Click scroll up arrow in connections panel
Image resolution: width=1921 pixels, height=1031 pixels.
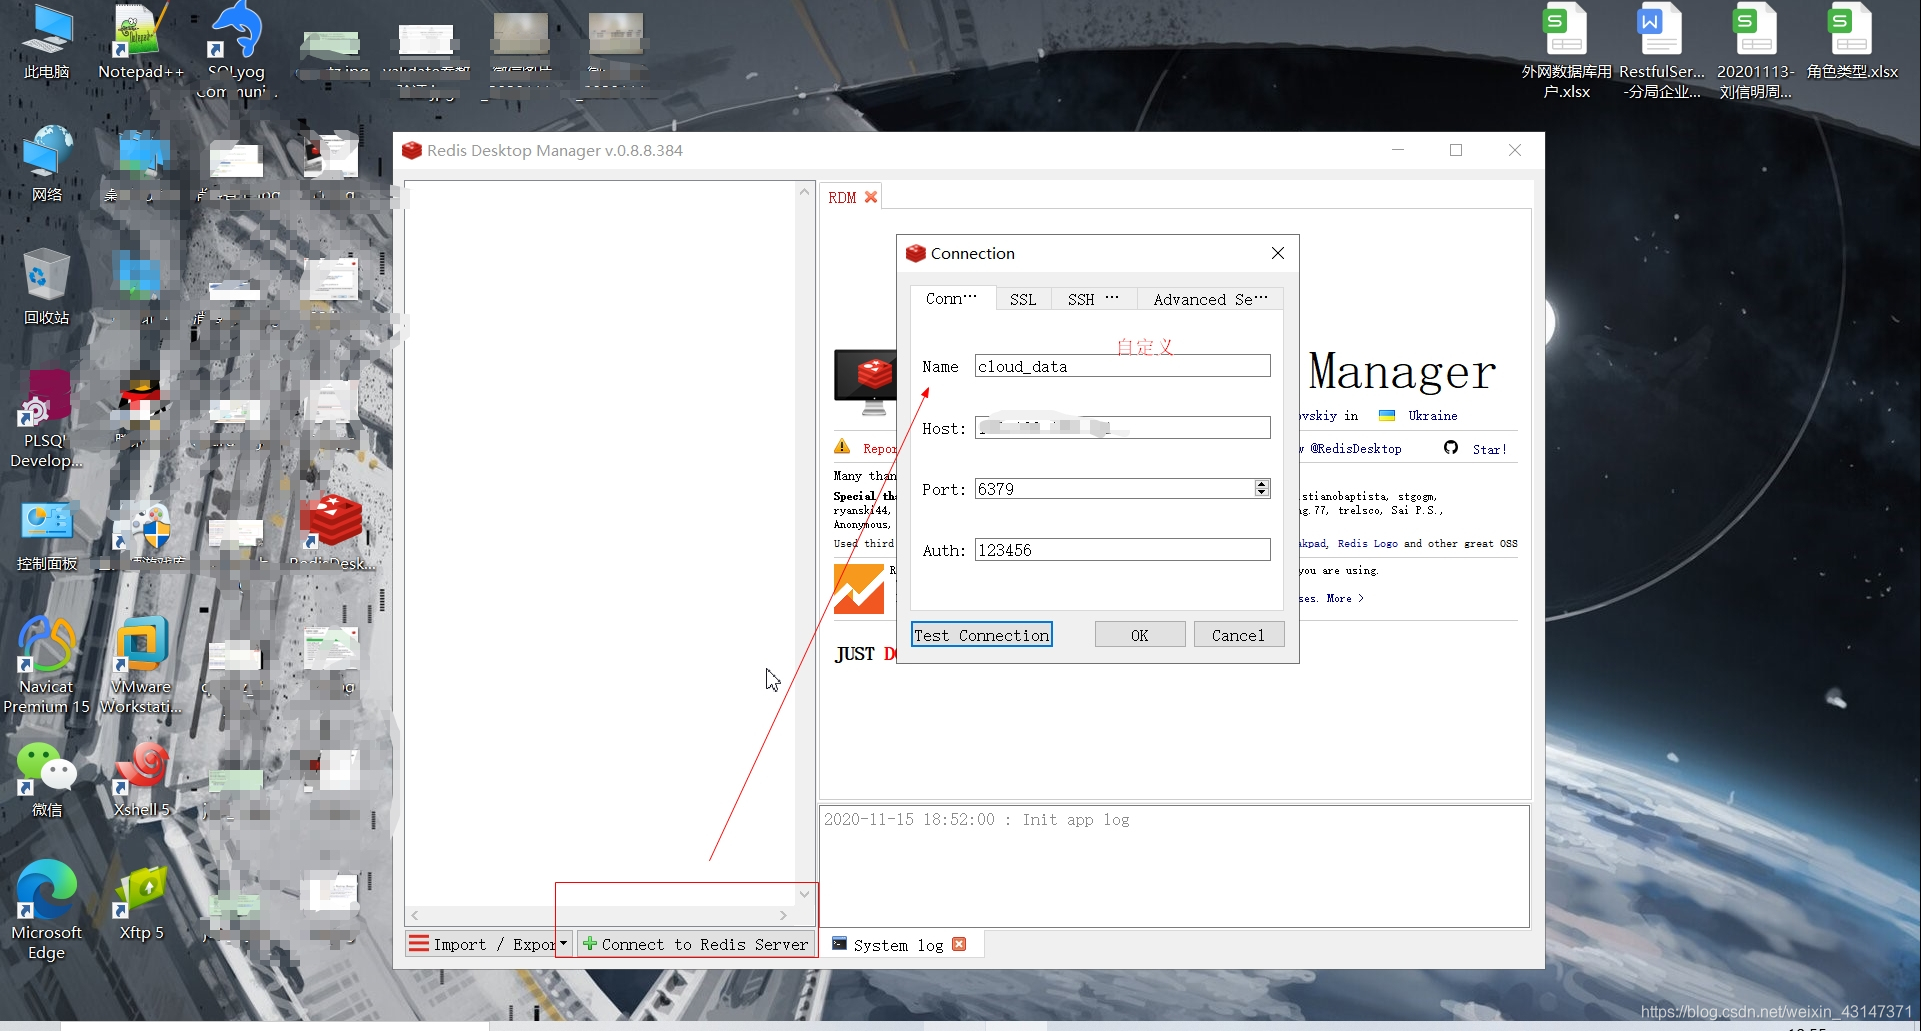pyautogui.click(x=804, y=191)
